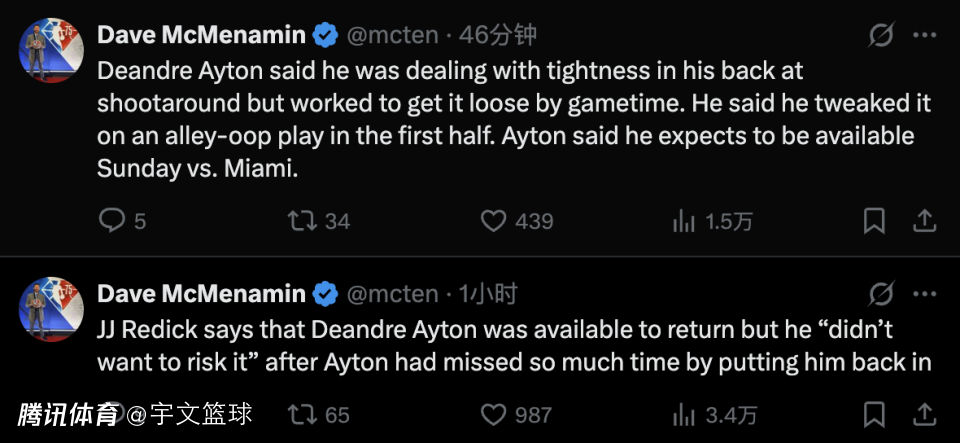View analytics for the first tweet
Screen dimensions: 960x443
(684, 220)
